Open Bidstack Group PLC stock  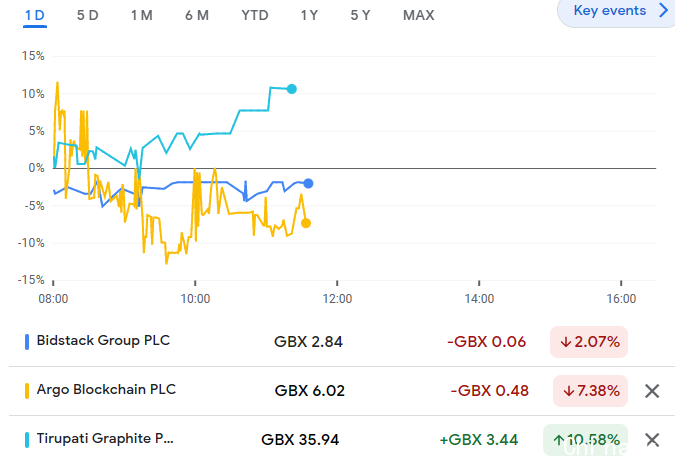click(x=103, y=341)
